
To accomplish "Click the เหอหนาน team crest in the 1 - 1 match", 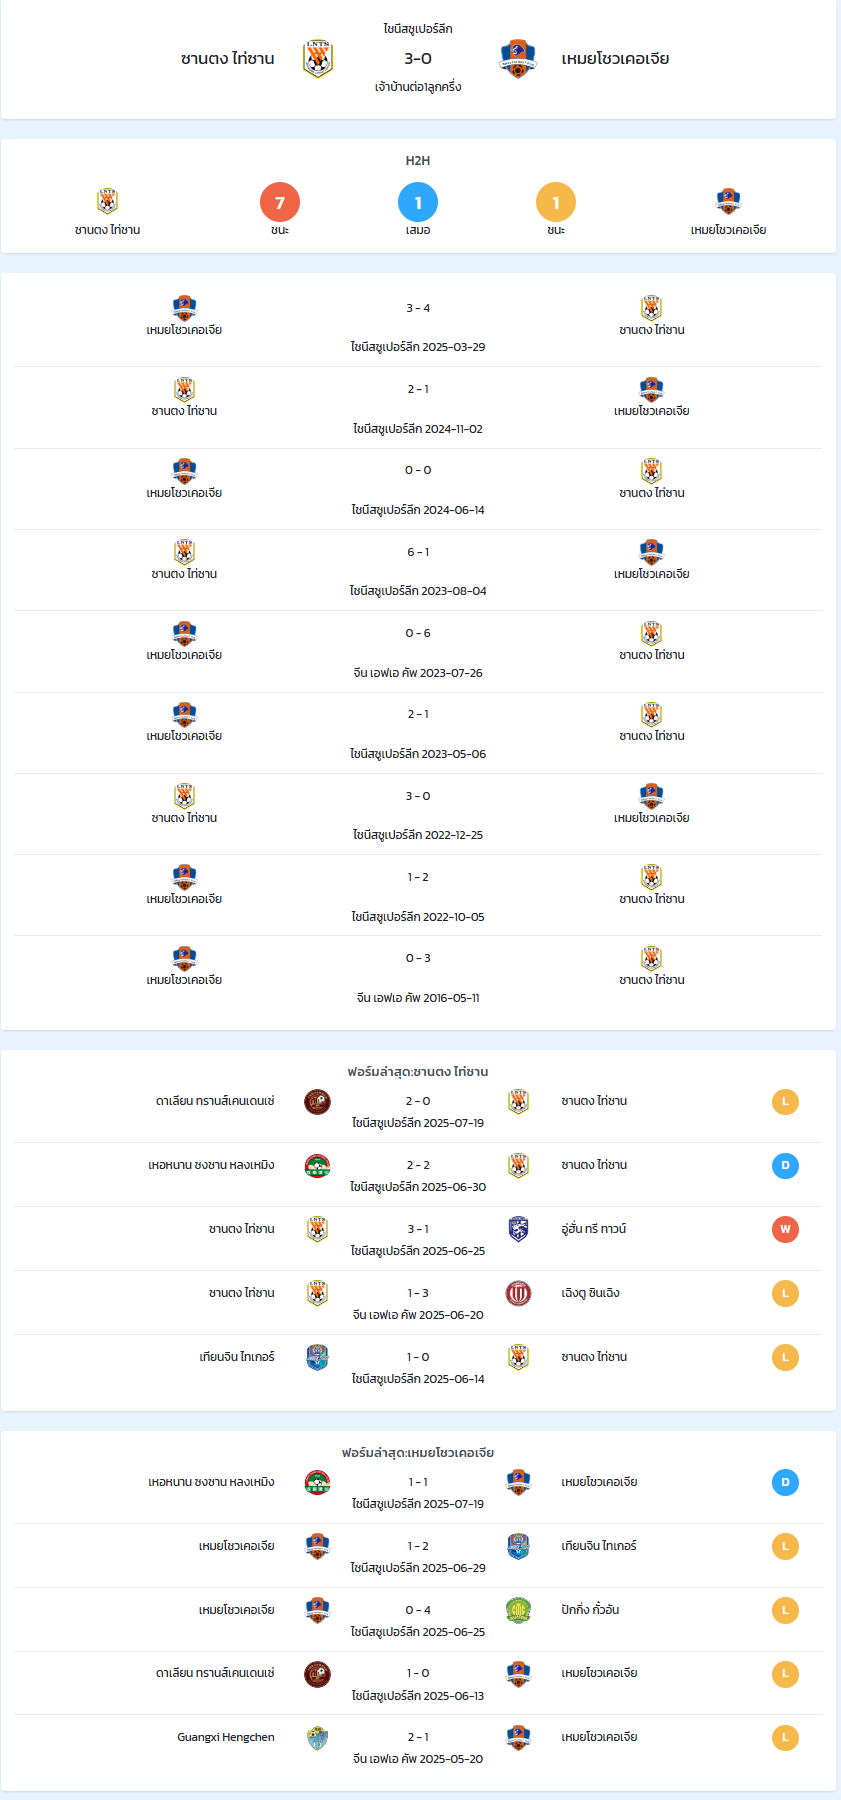I will (318, 1482).
